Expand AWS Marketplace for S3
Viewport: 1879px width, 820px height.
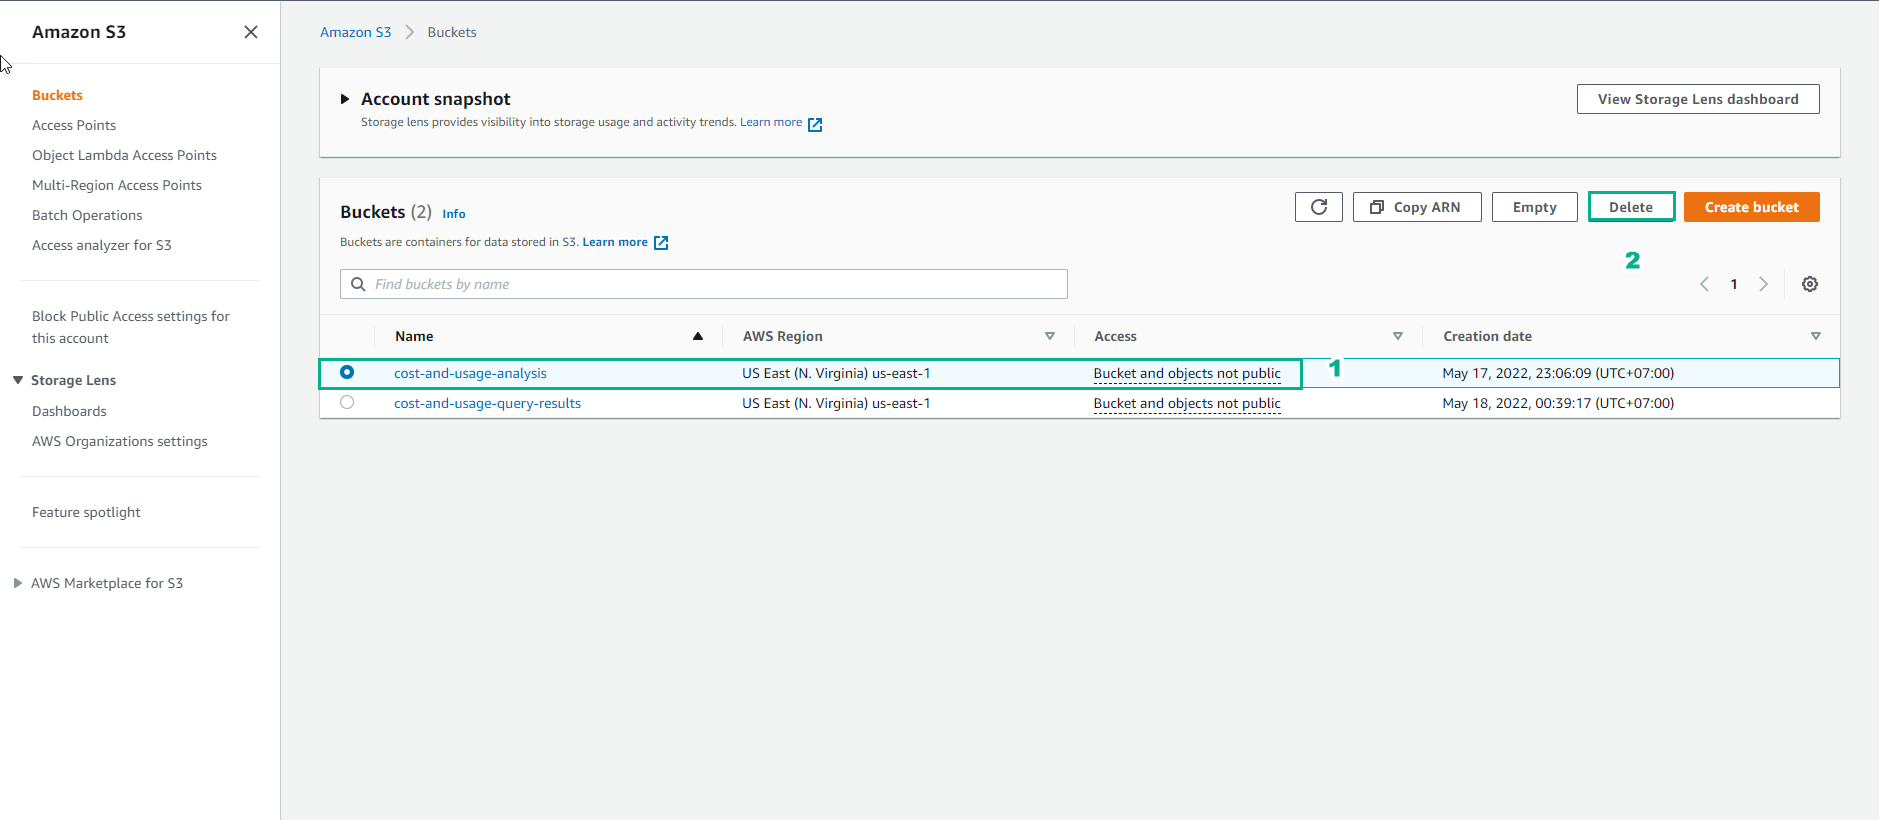point(18,583)
